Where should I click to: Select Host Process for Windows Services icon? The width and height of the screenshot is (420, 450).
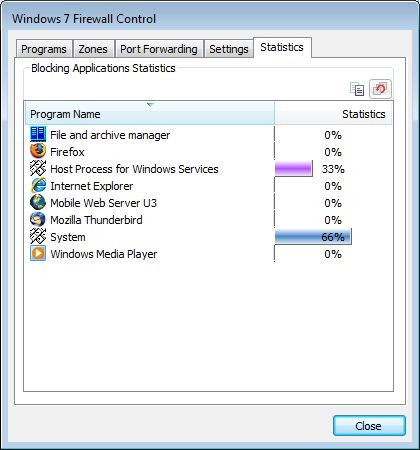pos(38,168)
